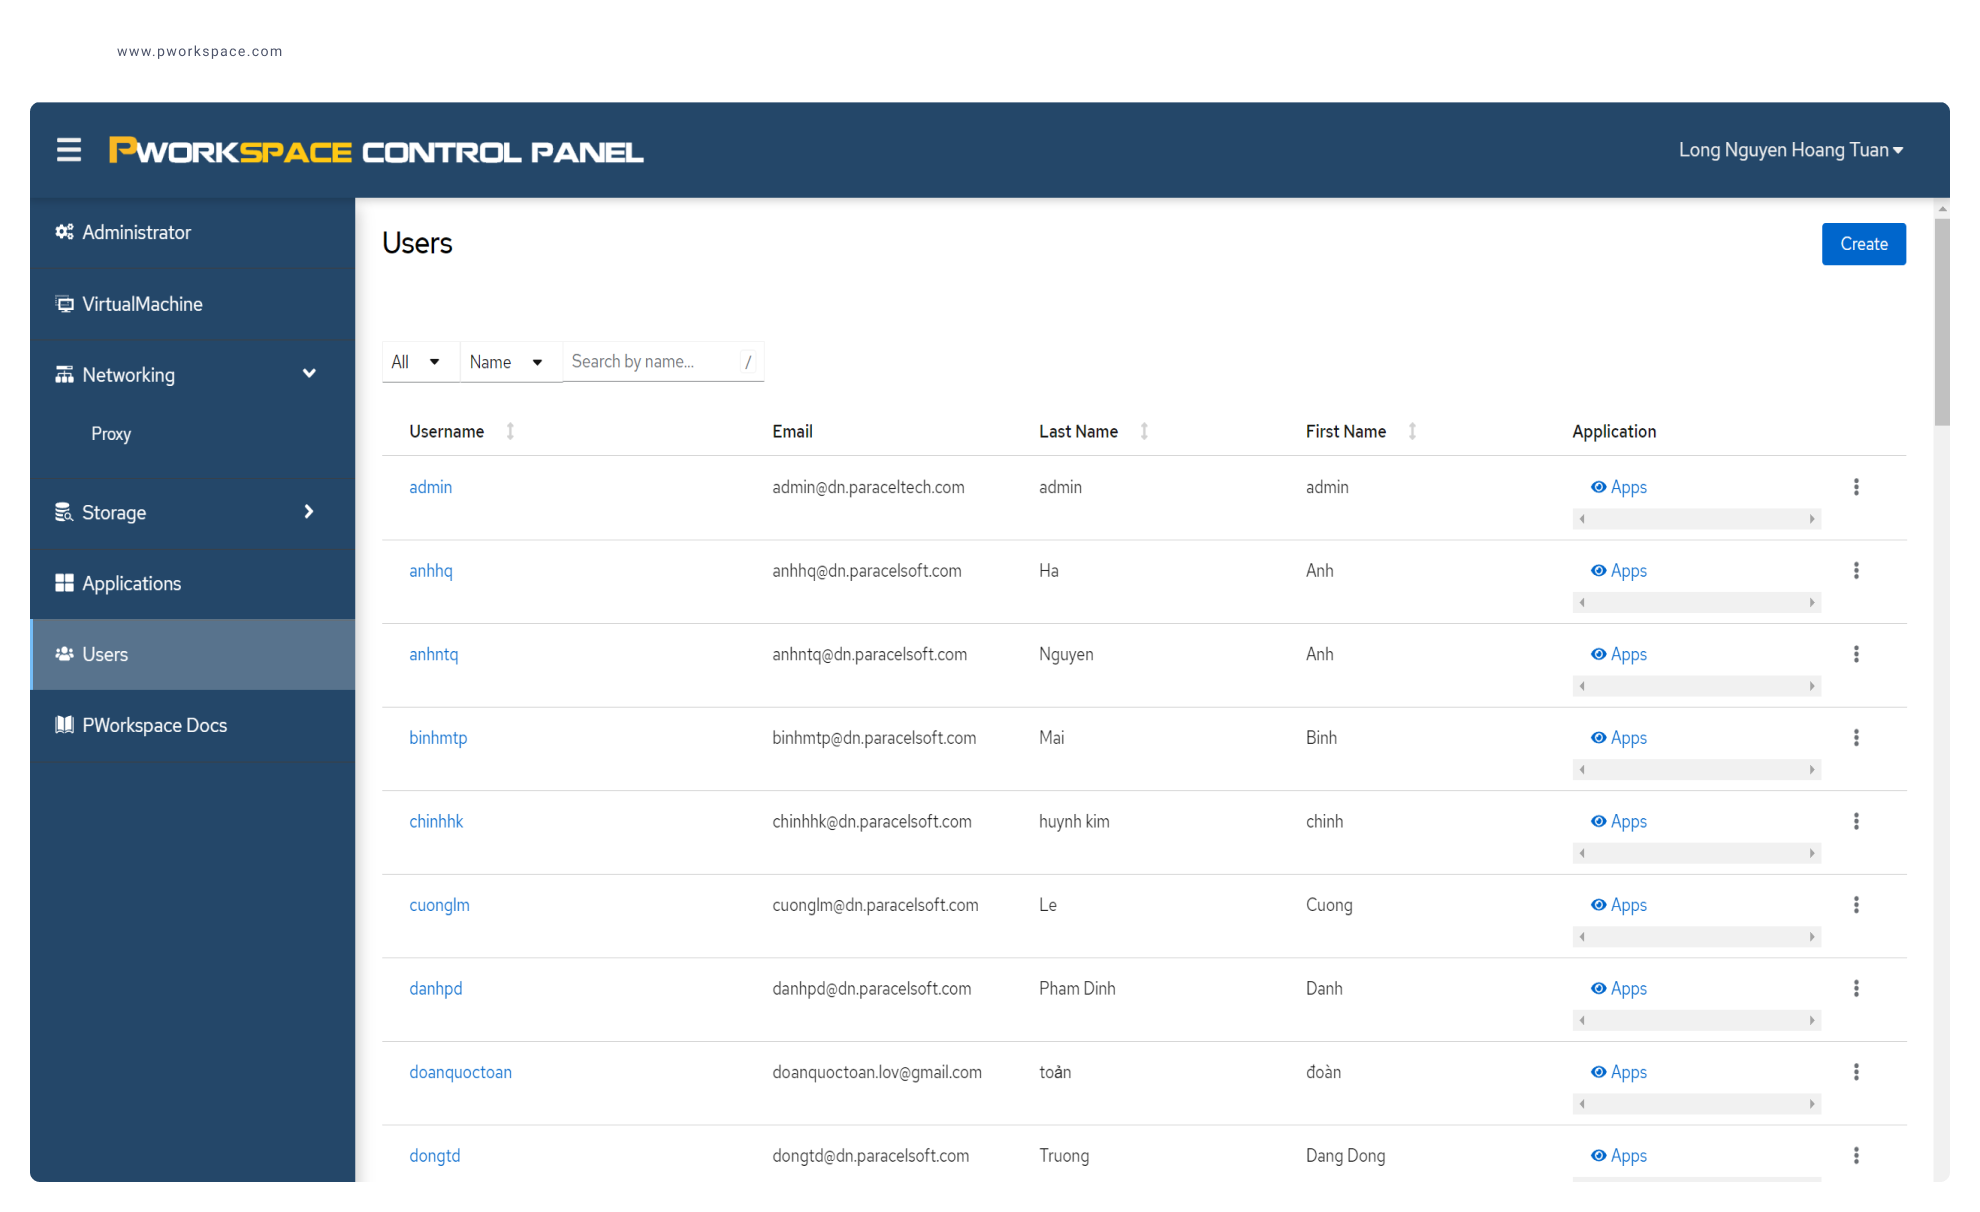
Task: Click scroll-right arrow in admin's application bar
Action: pyautogui.click(x=1811, y=519)
